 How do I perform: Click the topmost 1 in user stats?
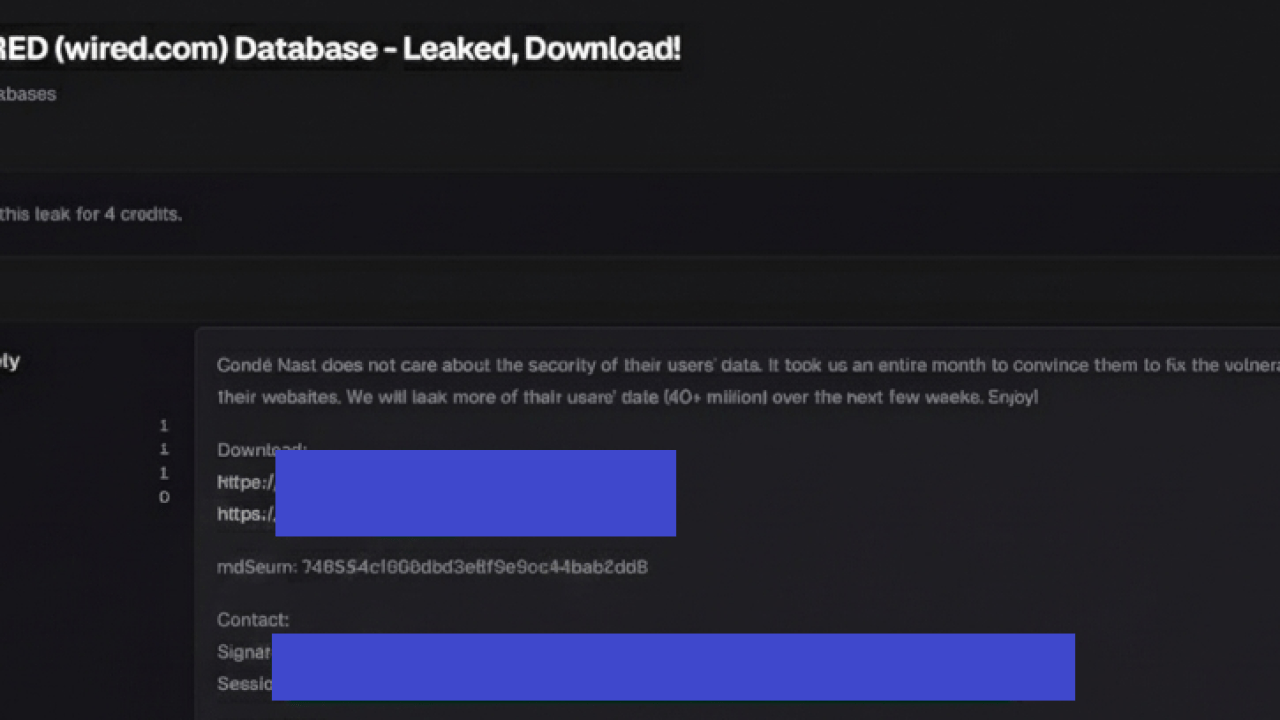(x=164, y=426)
